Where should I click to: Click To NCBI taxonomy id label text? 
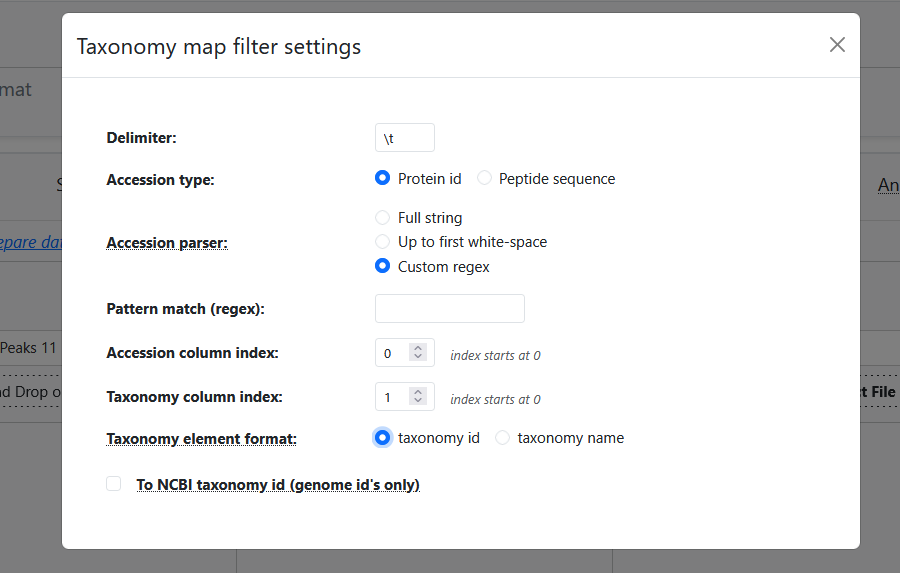278,485
